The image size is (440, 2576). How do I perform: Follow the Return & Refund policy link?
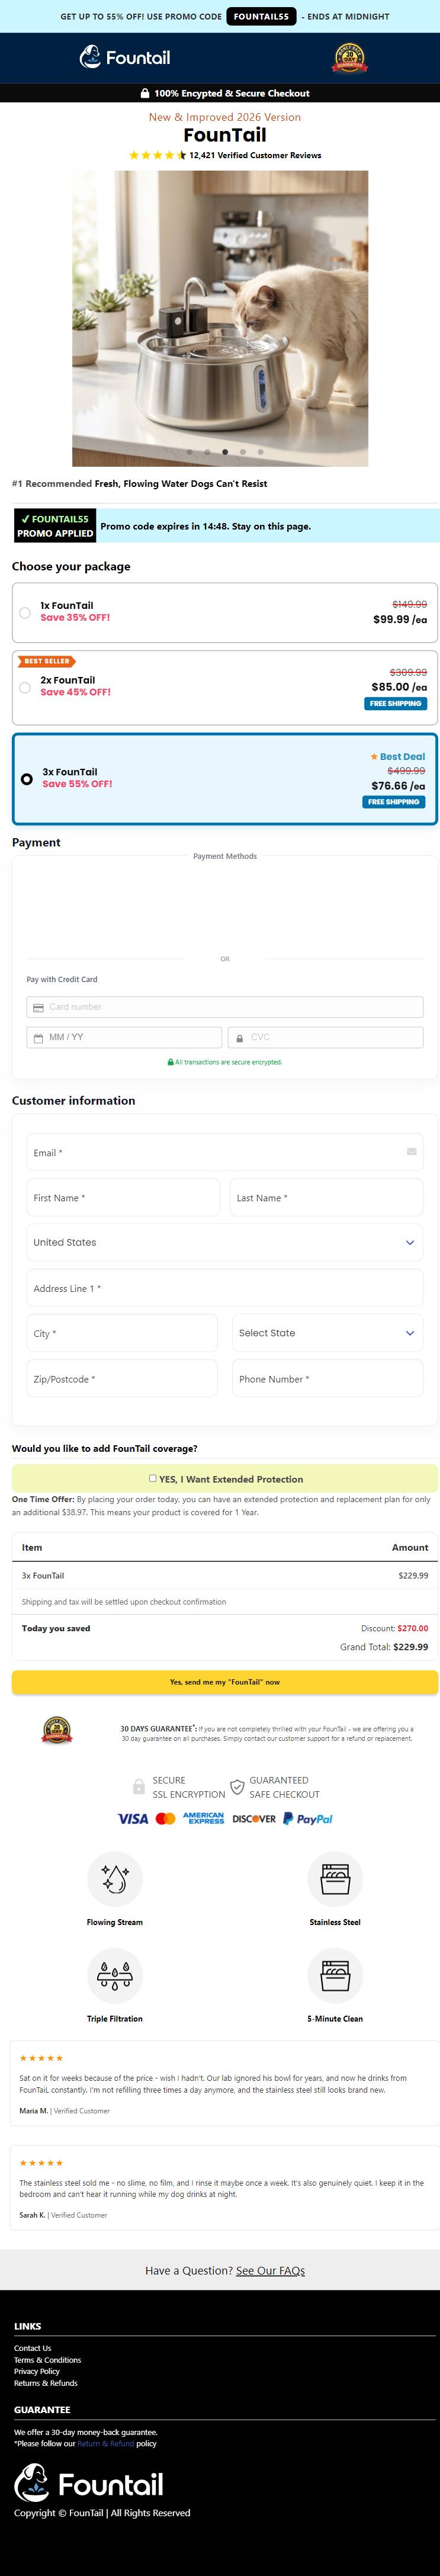click(106, 2443)
